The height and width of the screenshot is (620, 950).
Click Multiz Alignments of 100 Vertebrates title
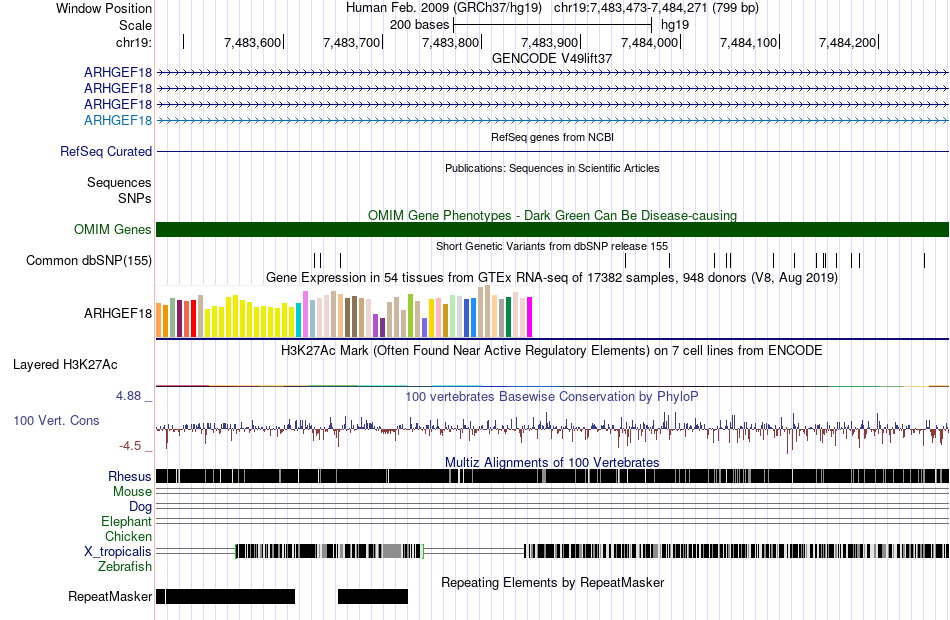552,462
